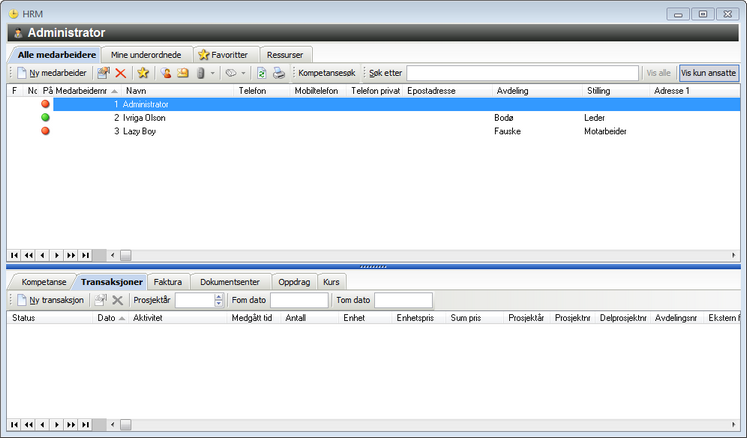Sort by the Navn column header

(178, 91)
